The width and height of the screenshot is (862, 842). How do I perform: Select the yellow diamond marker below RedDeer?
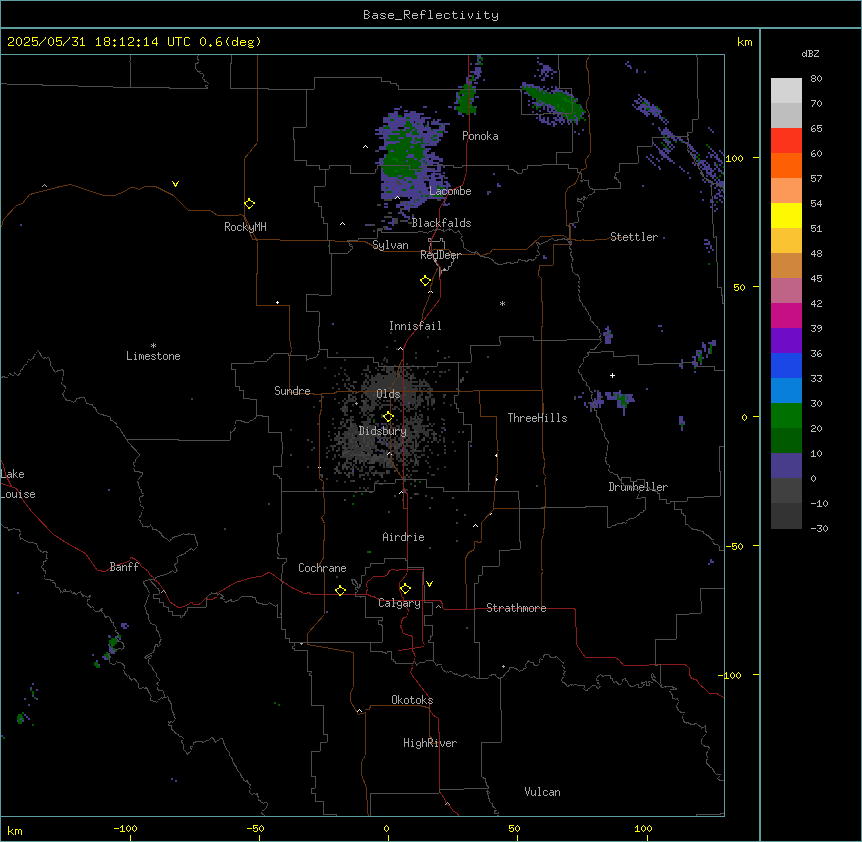pos(426,281)
